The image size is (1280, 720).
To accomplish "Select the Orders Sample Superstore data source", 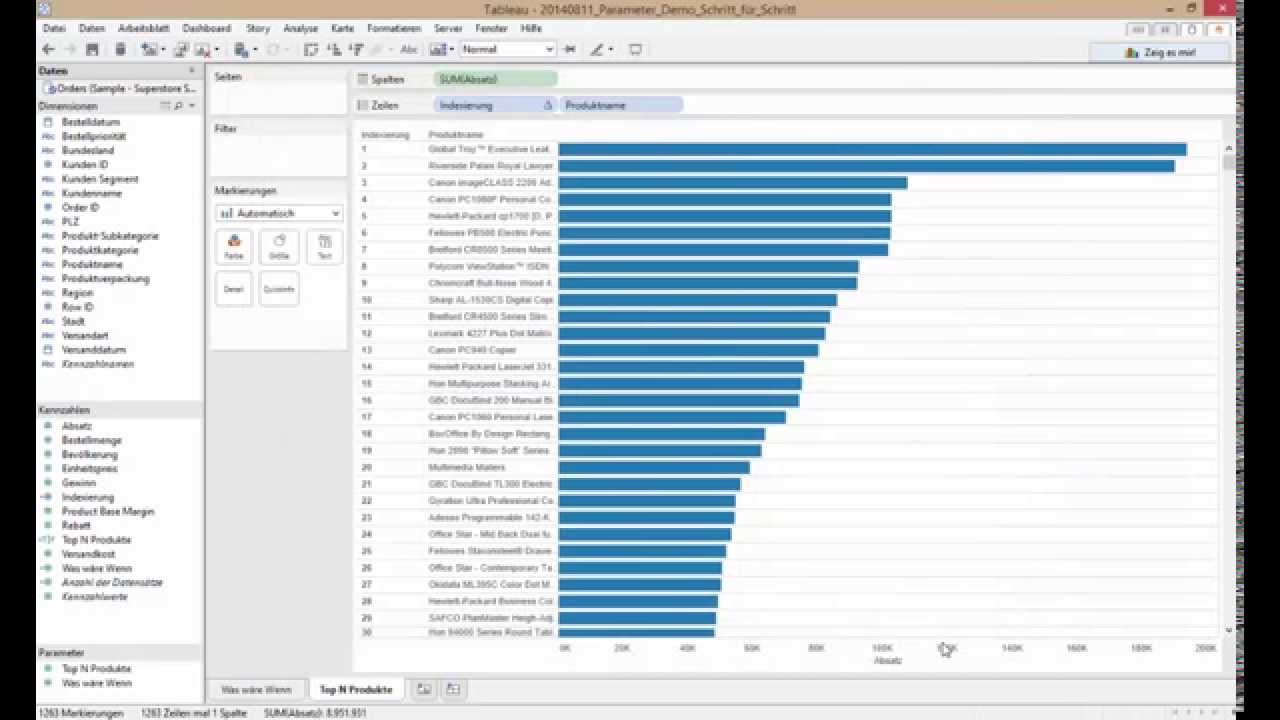I will pos(119,88).
